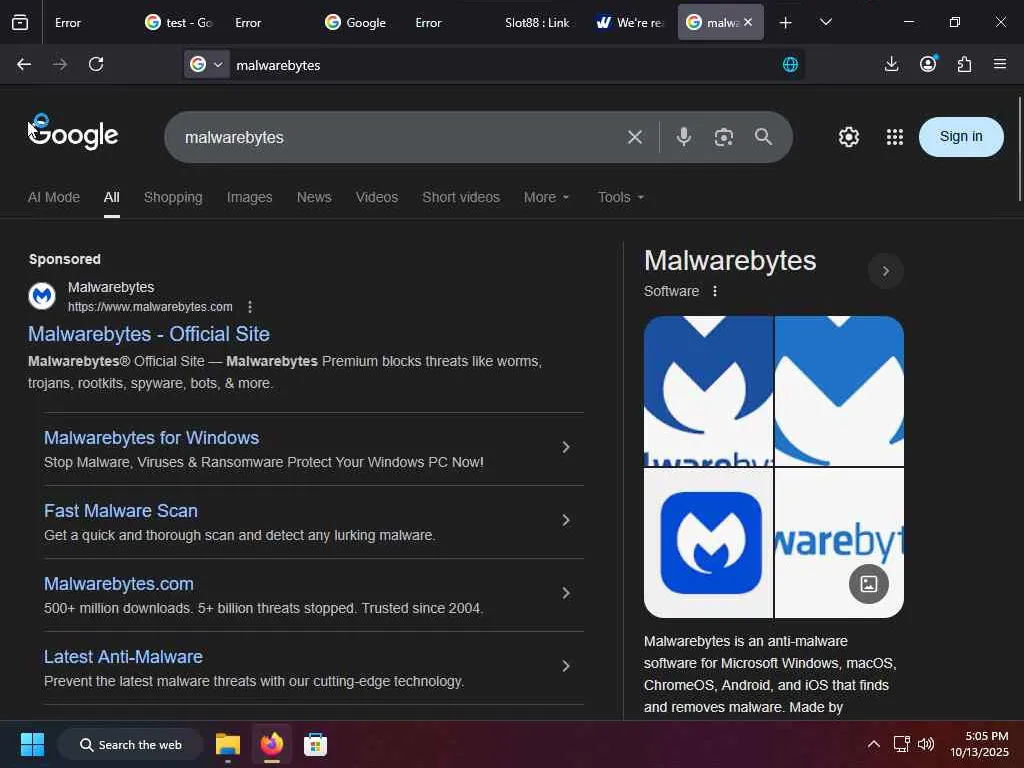Image resolution: width=1024 pixels, height=768 pixels.
Task: Click the more images button on panel
Action: 869,584
